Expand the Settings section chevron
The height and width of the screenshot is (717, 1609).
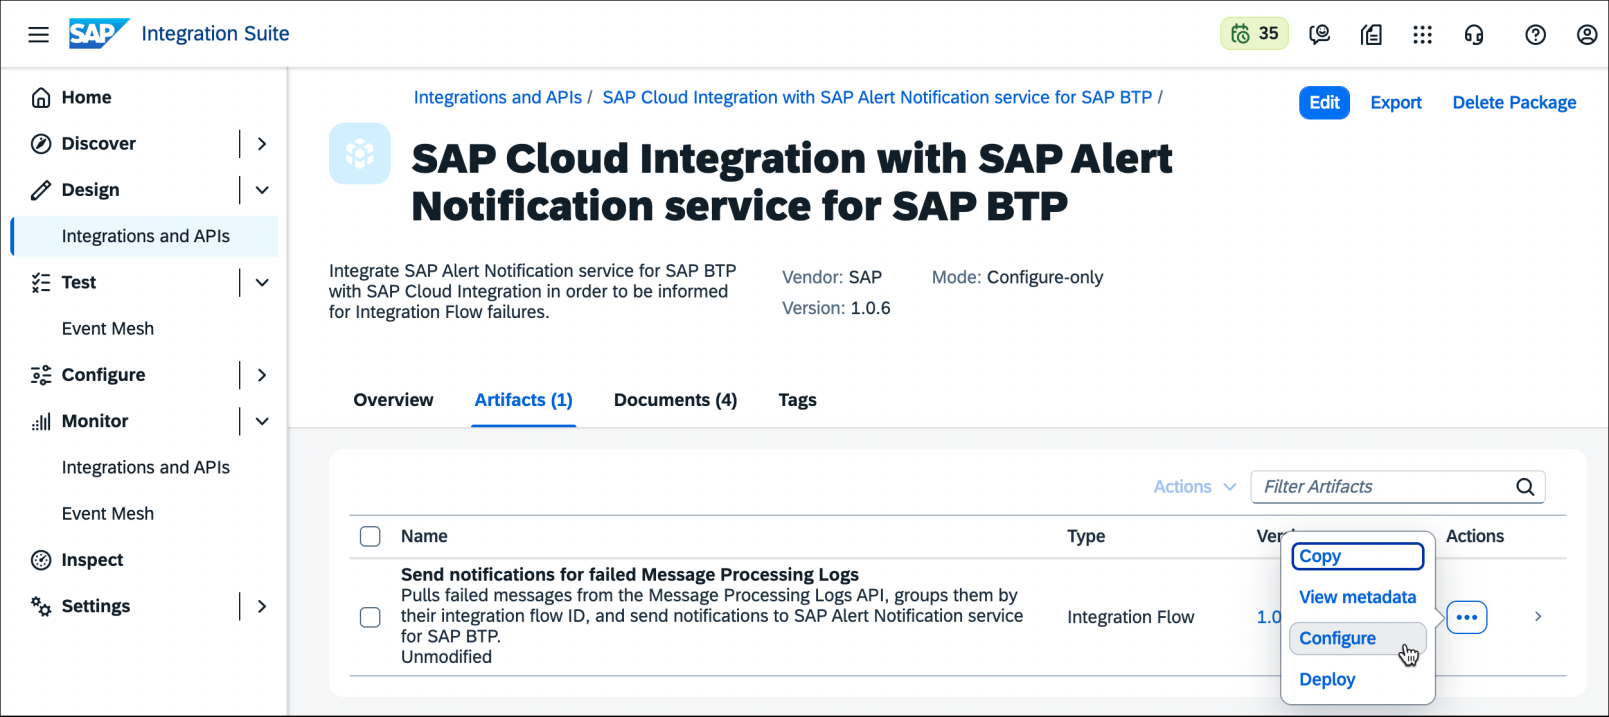pyautogui.click(x=262, y=606)
